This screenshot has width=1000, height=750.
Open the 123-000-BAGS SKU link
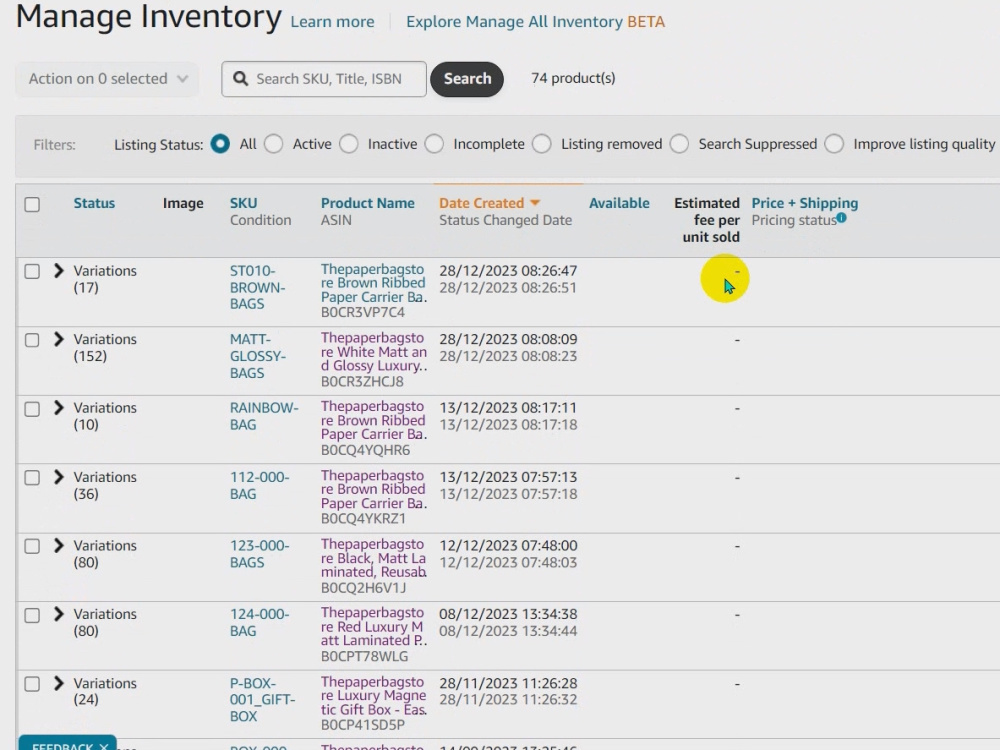[x=260, y=554]
